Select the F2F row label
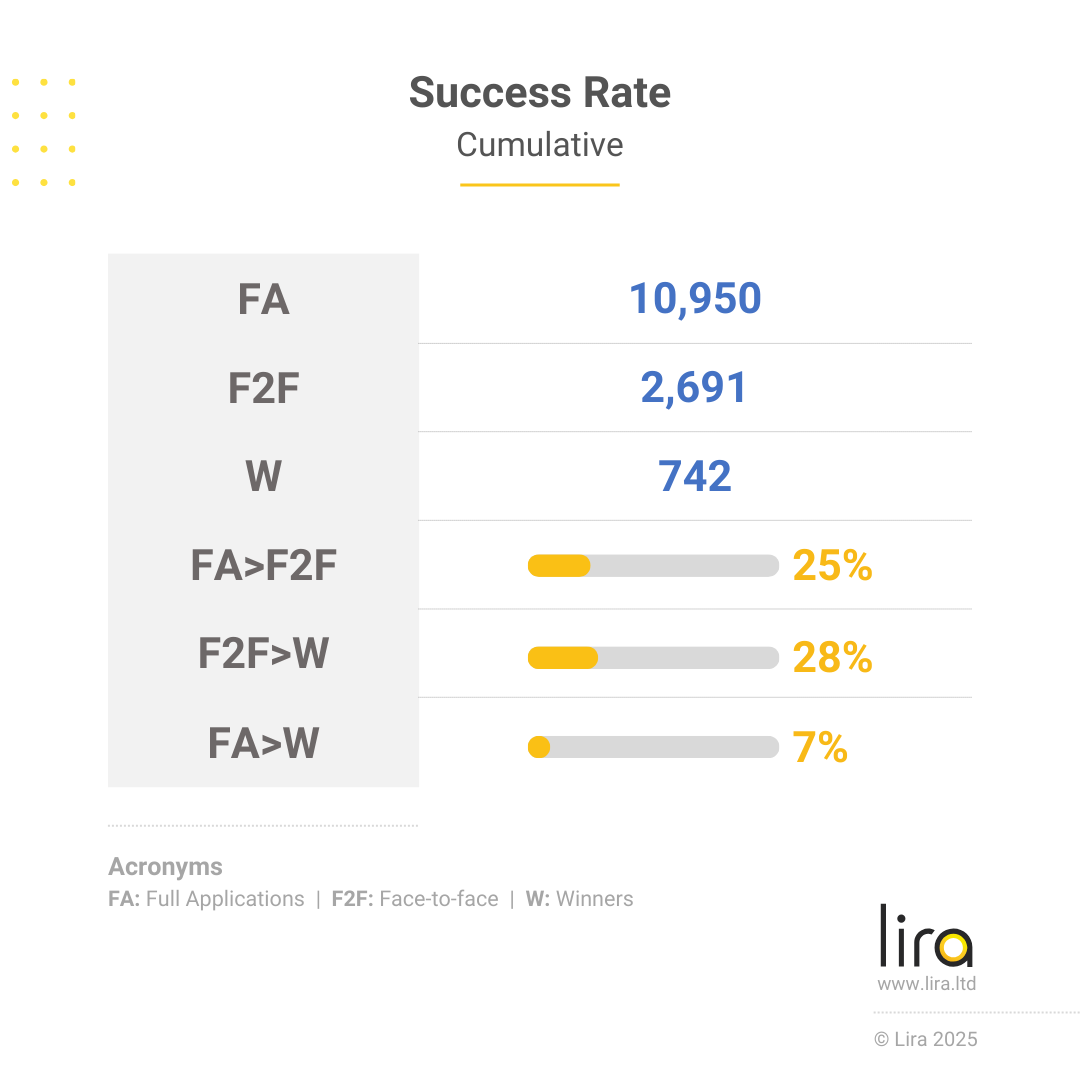 [x=263, y=388]
